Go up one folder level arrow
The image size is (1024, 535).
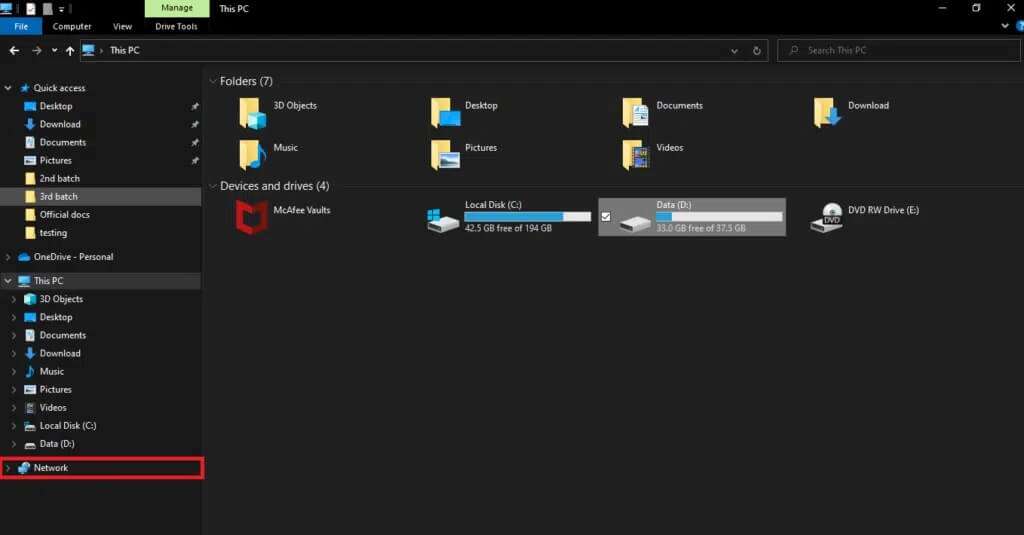[70, 50]
